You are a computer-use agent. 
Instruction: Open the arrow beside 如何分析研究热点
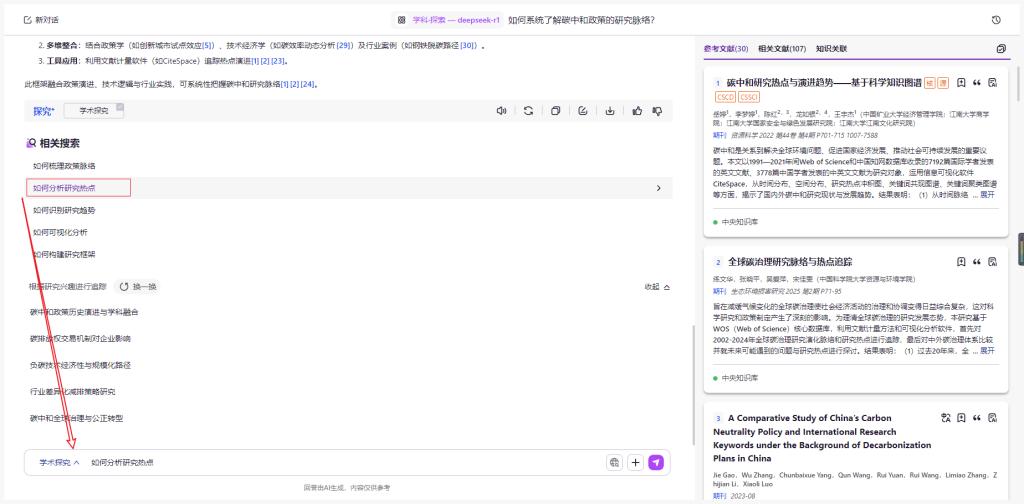pyautogui.click(x=658, y=188)
